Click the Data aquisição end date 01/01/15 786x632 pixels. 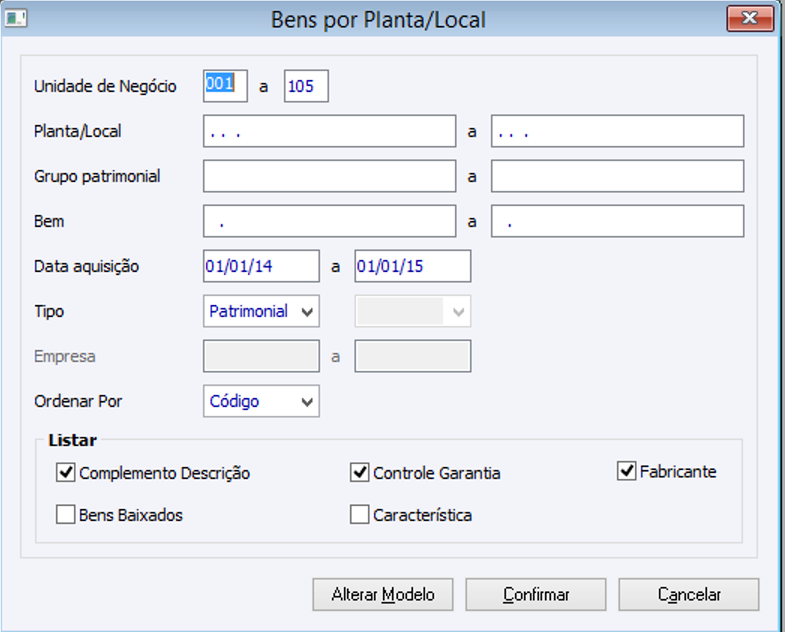(x=412, y=266)
